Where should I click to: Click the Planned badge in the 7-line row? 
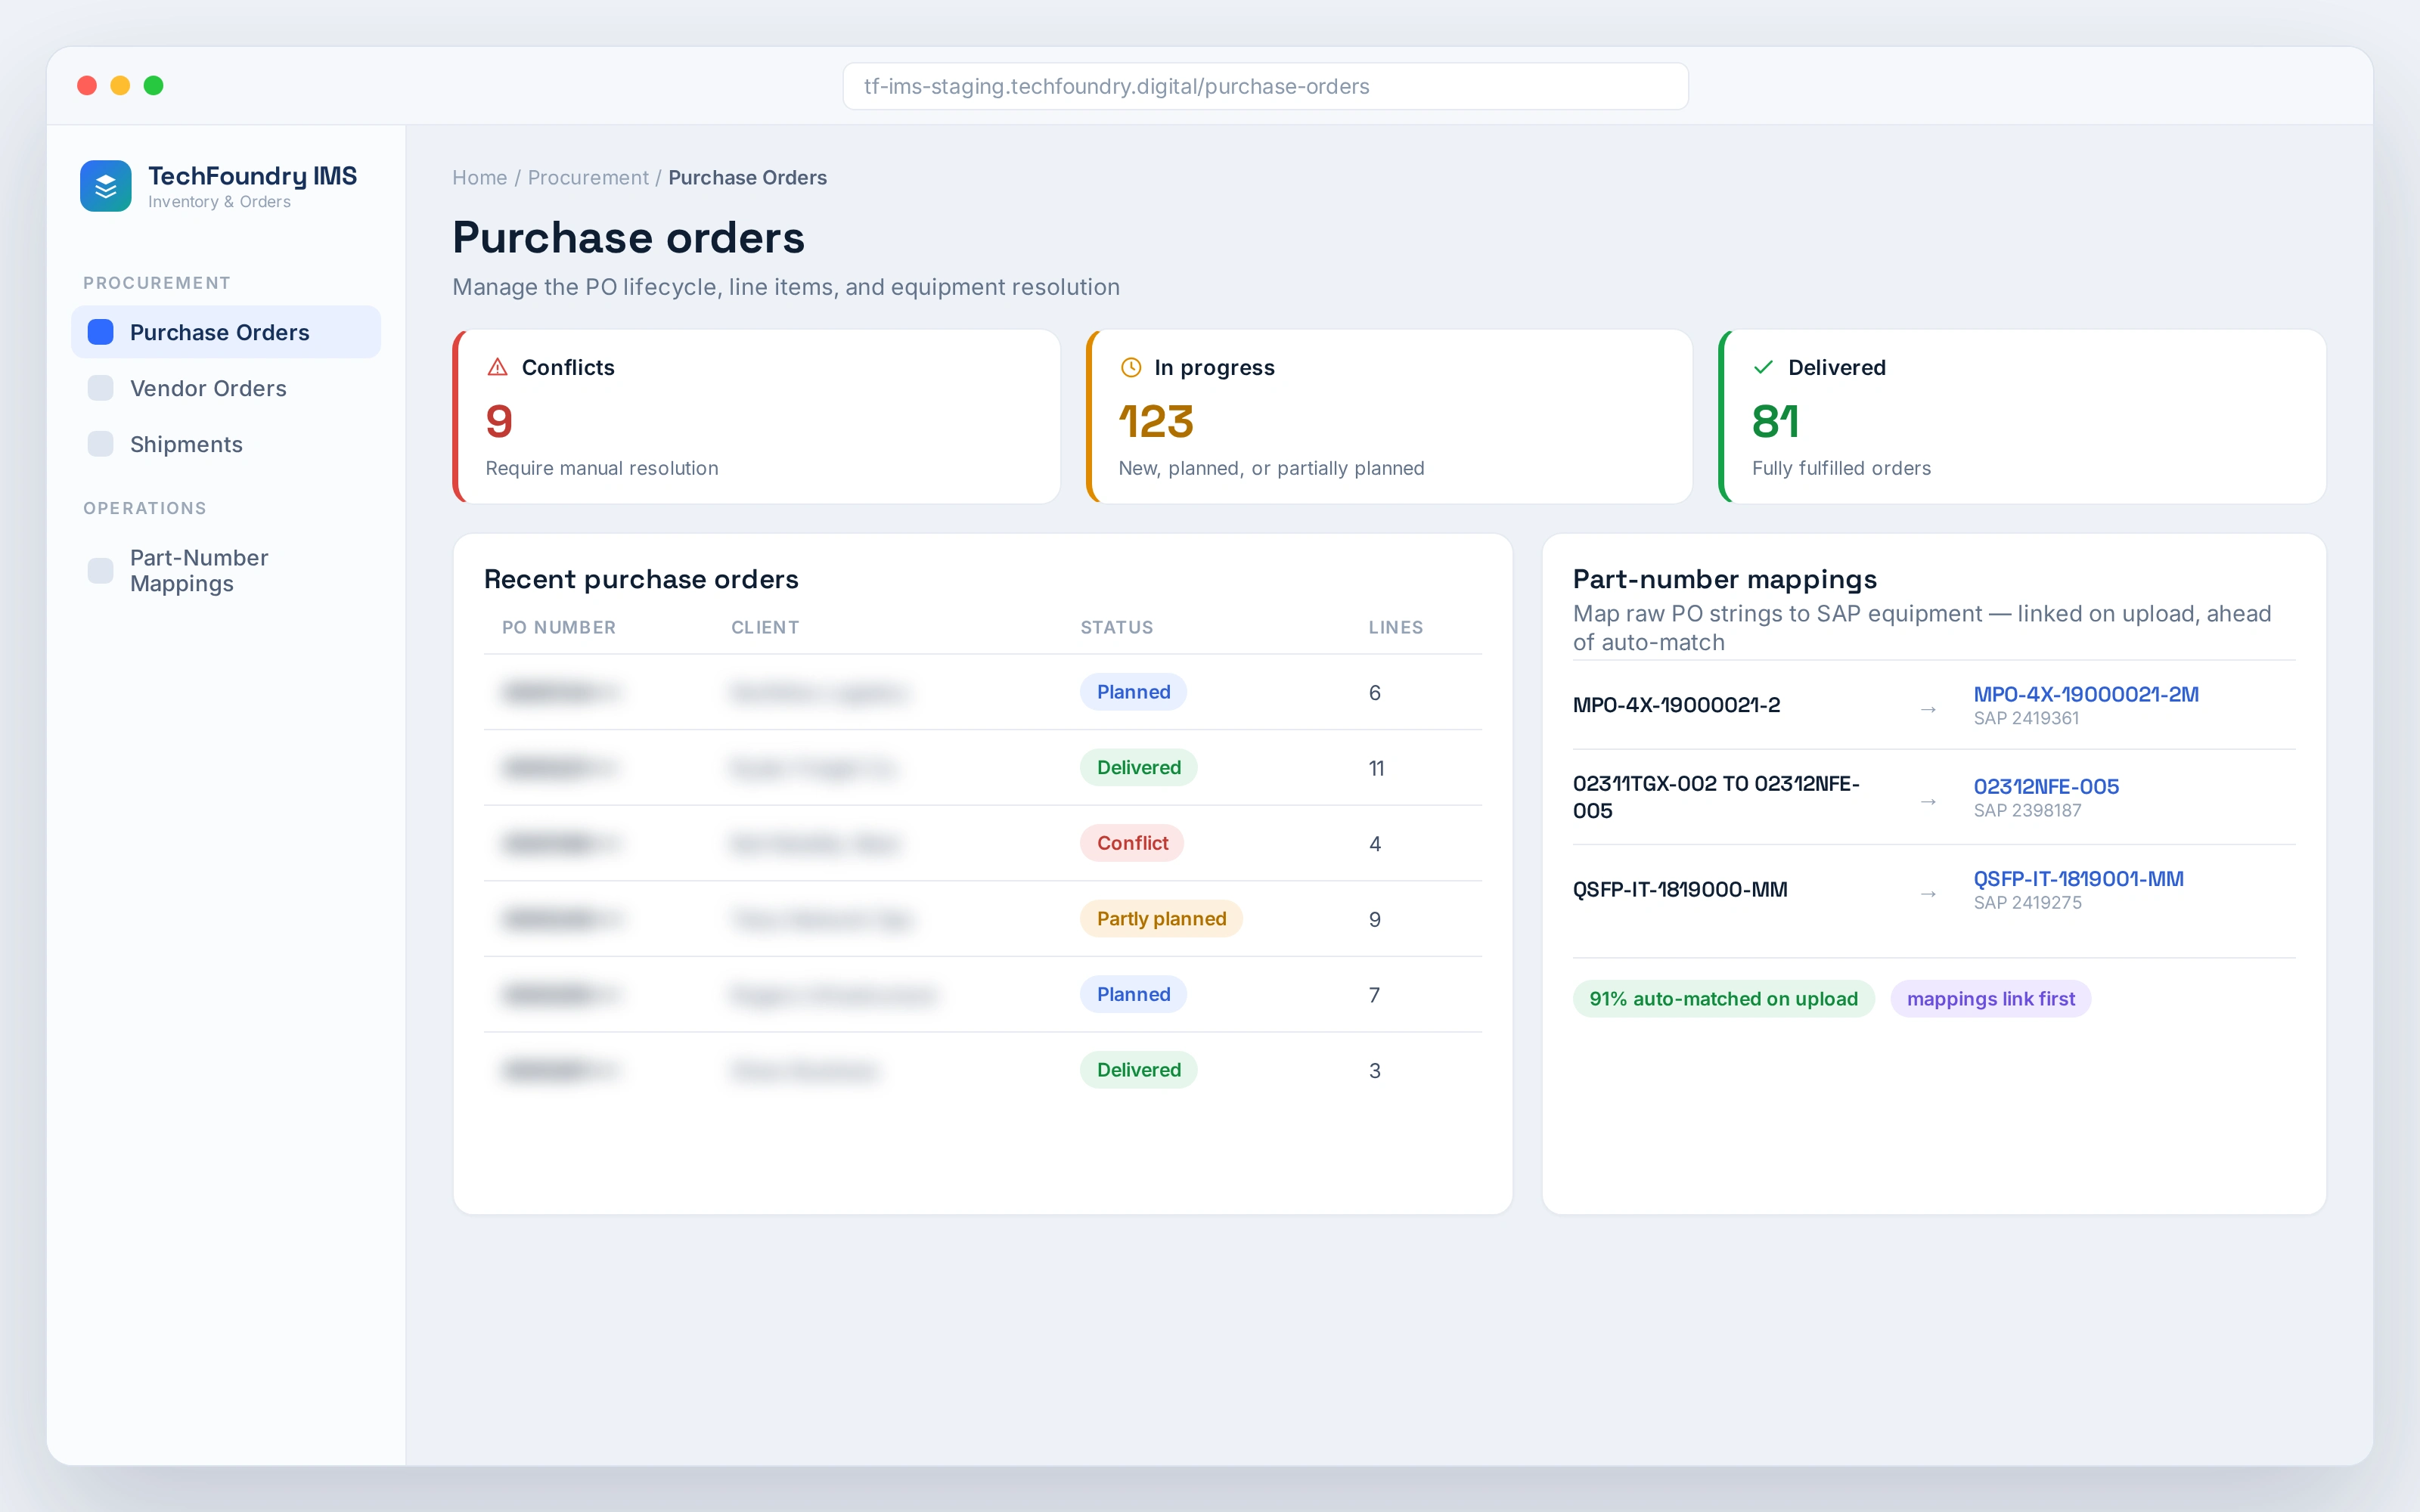[x=1133, y=994]
